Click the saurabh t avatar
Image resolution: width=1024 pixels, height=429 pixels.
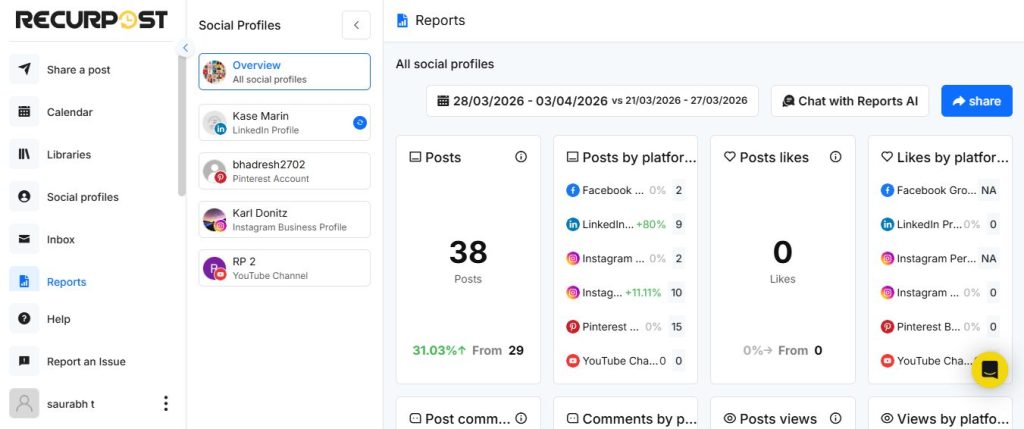pyautogui.click(x=24, y=404)
